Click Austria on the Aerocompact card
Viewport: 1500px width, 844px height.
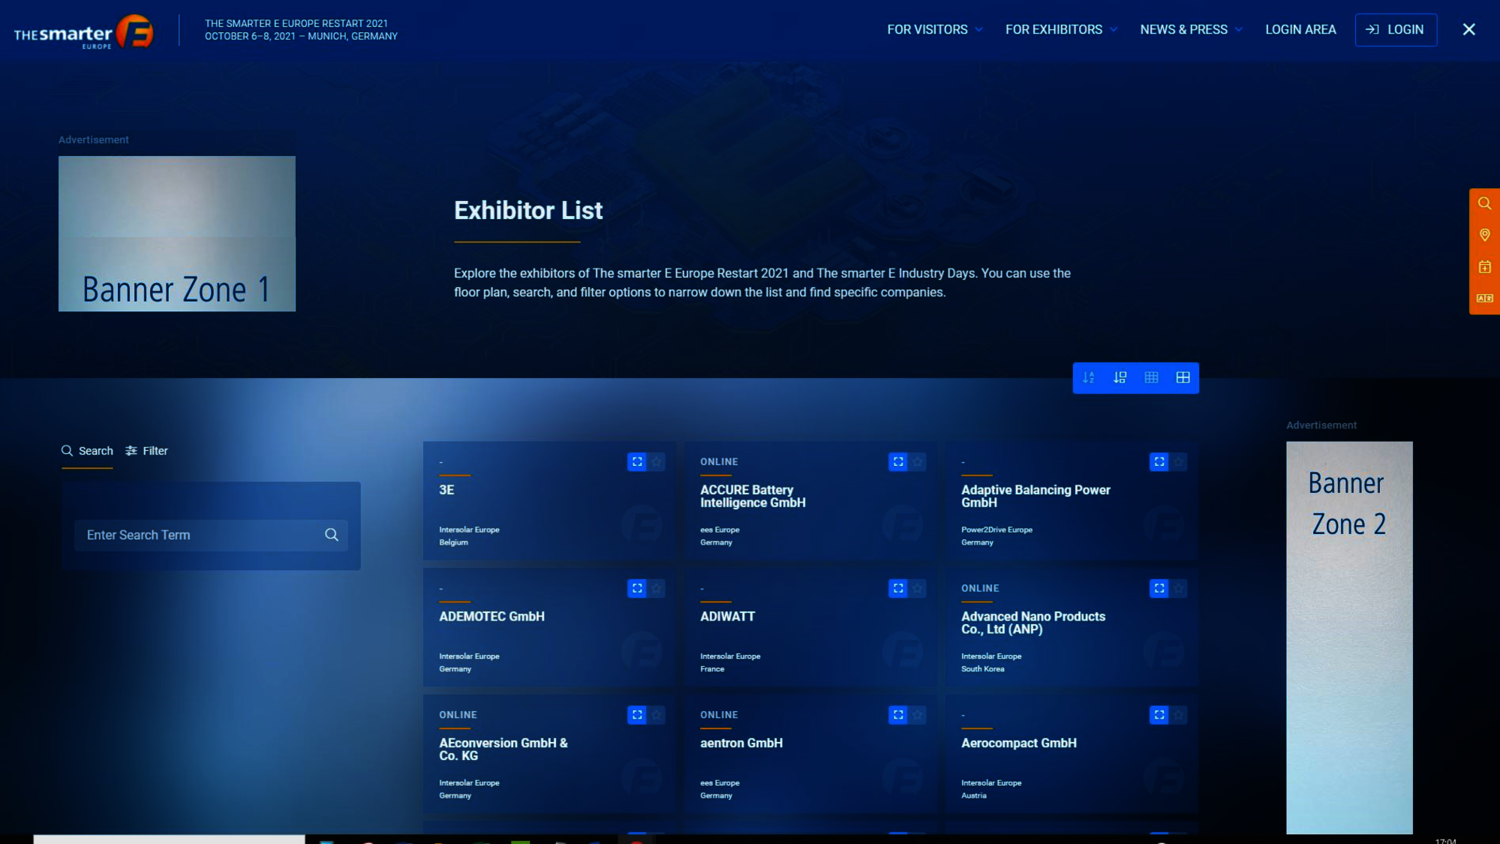tap(974, 796)
